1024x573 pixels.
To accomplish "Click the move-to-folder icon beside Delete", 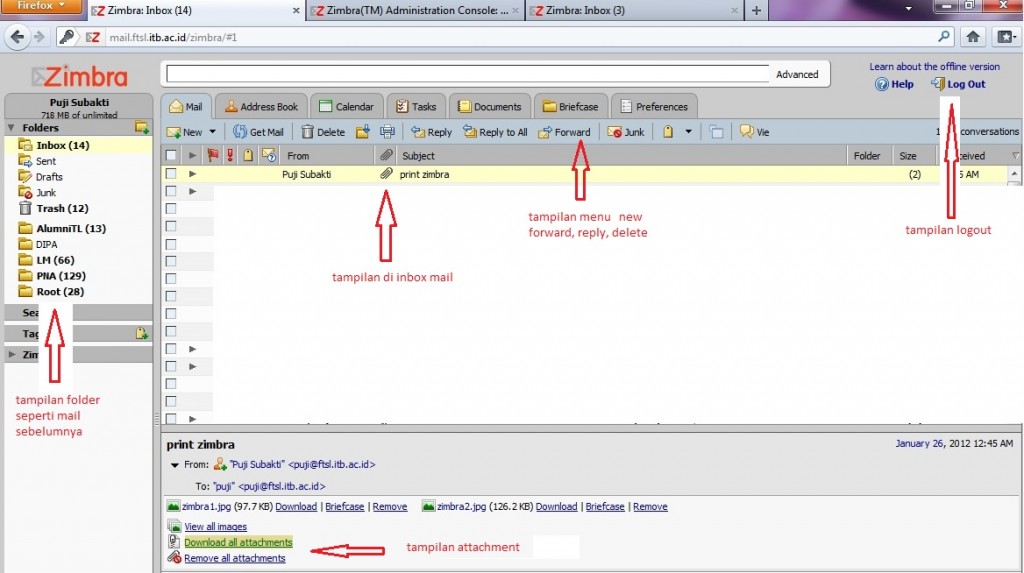I will [363, 132].
